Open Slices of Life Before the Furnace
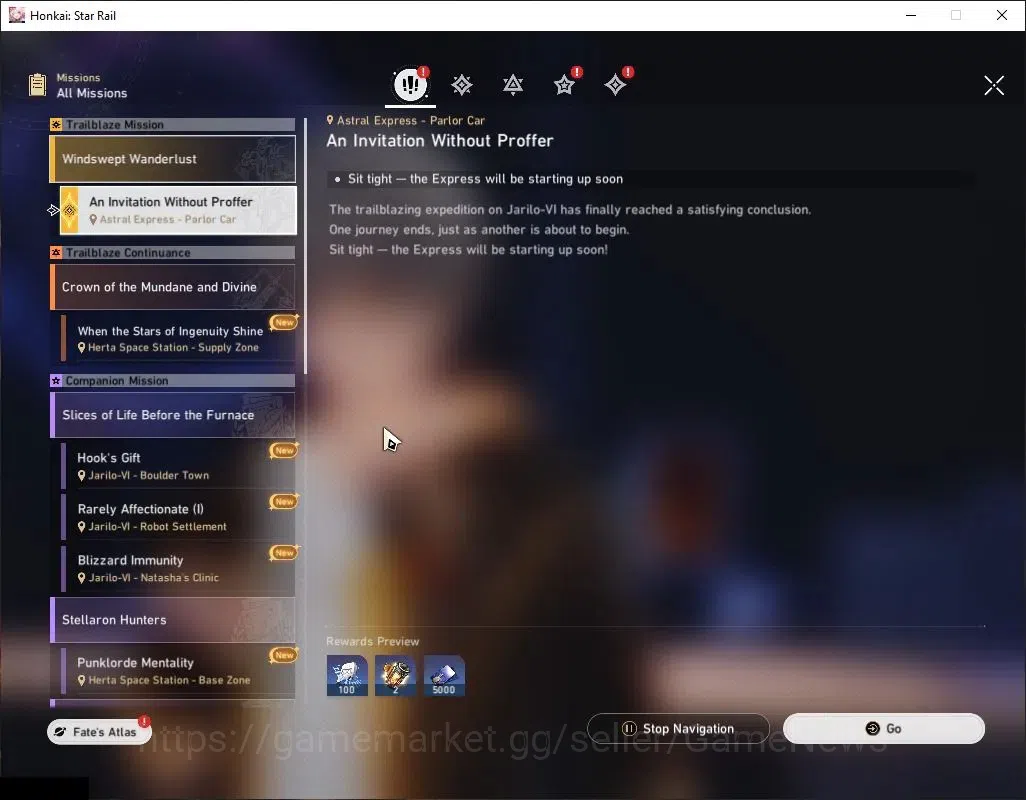The width and height of the screenshot is (1026, 800). point(173,415)
